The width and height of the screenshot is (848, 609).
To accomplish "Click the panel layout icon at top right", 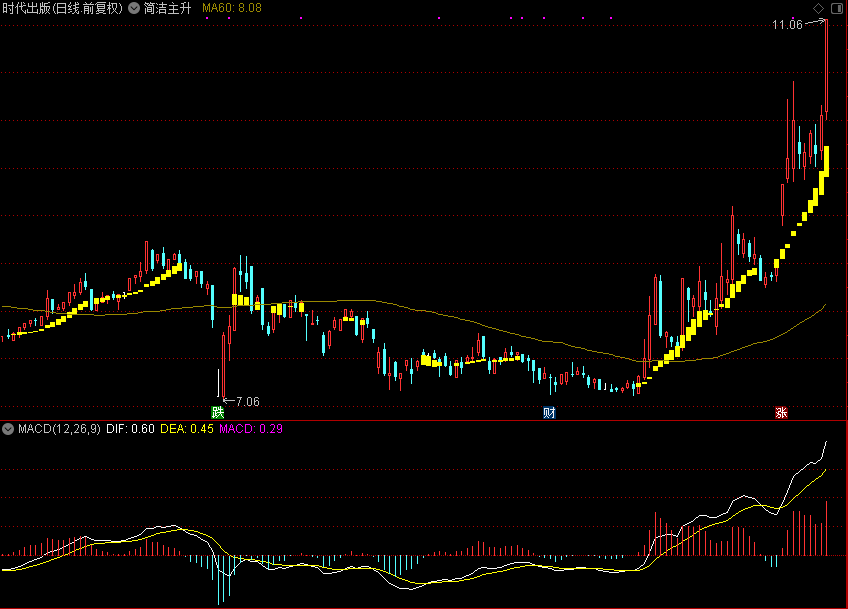I will 836,8.
